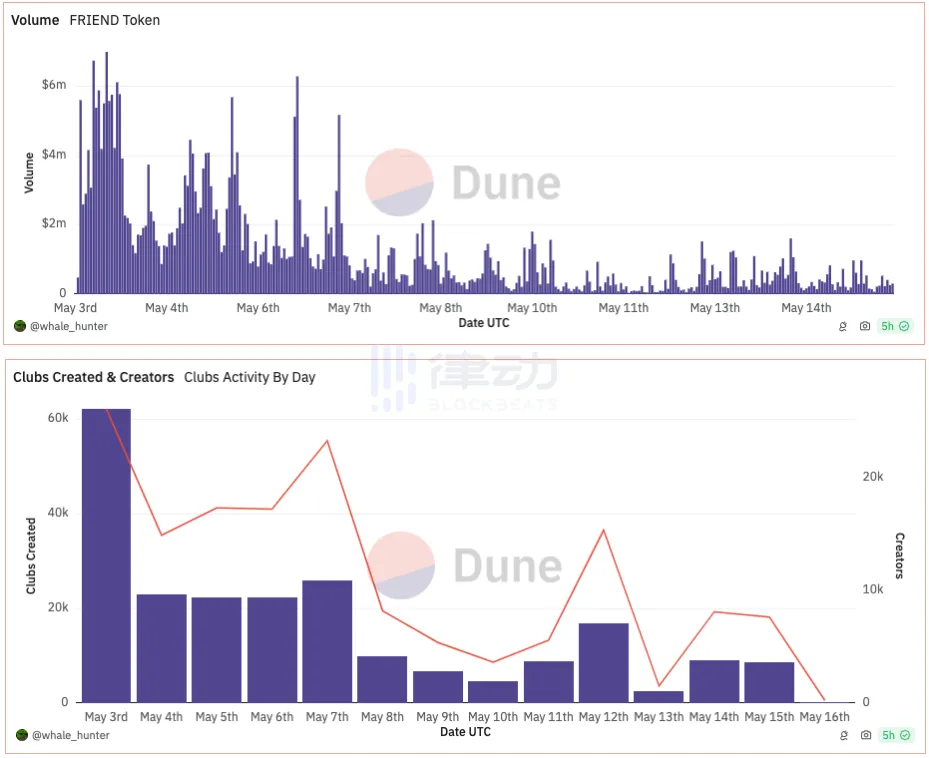Open the Volume chart title

[35, 20]
